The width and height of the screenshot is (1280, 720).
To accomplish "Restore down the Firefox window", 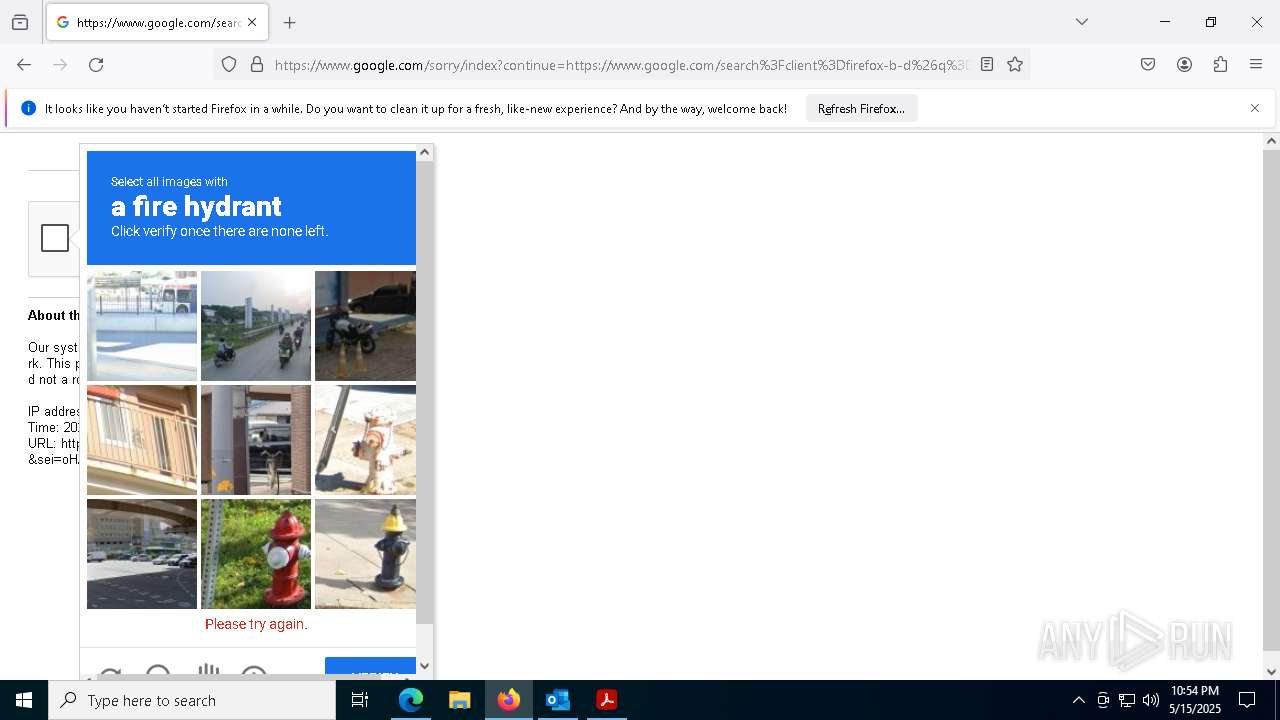I will coord(1211,22).
